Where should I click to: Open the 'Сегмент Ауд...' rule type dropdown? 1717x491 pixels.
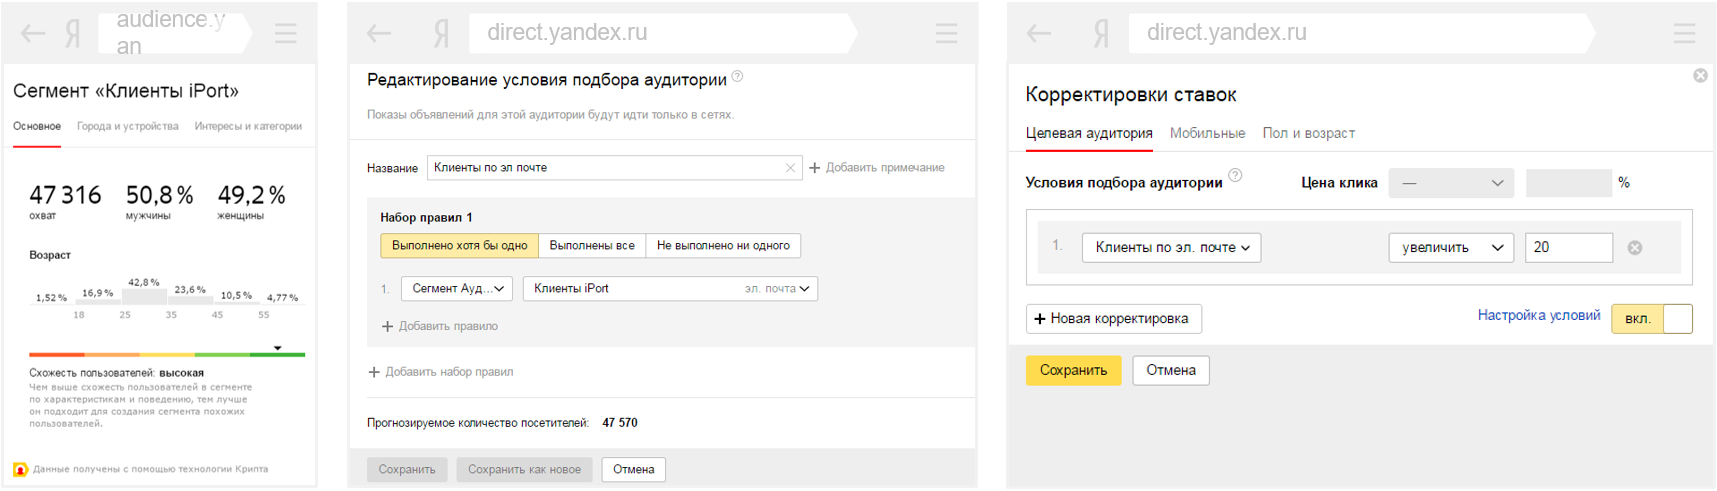point(457,289)
